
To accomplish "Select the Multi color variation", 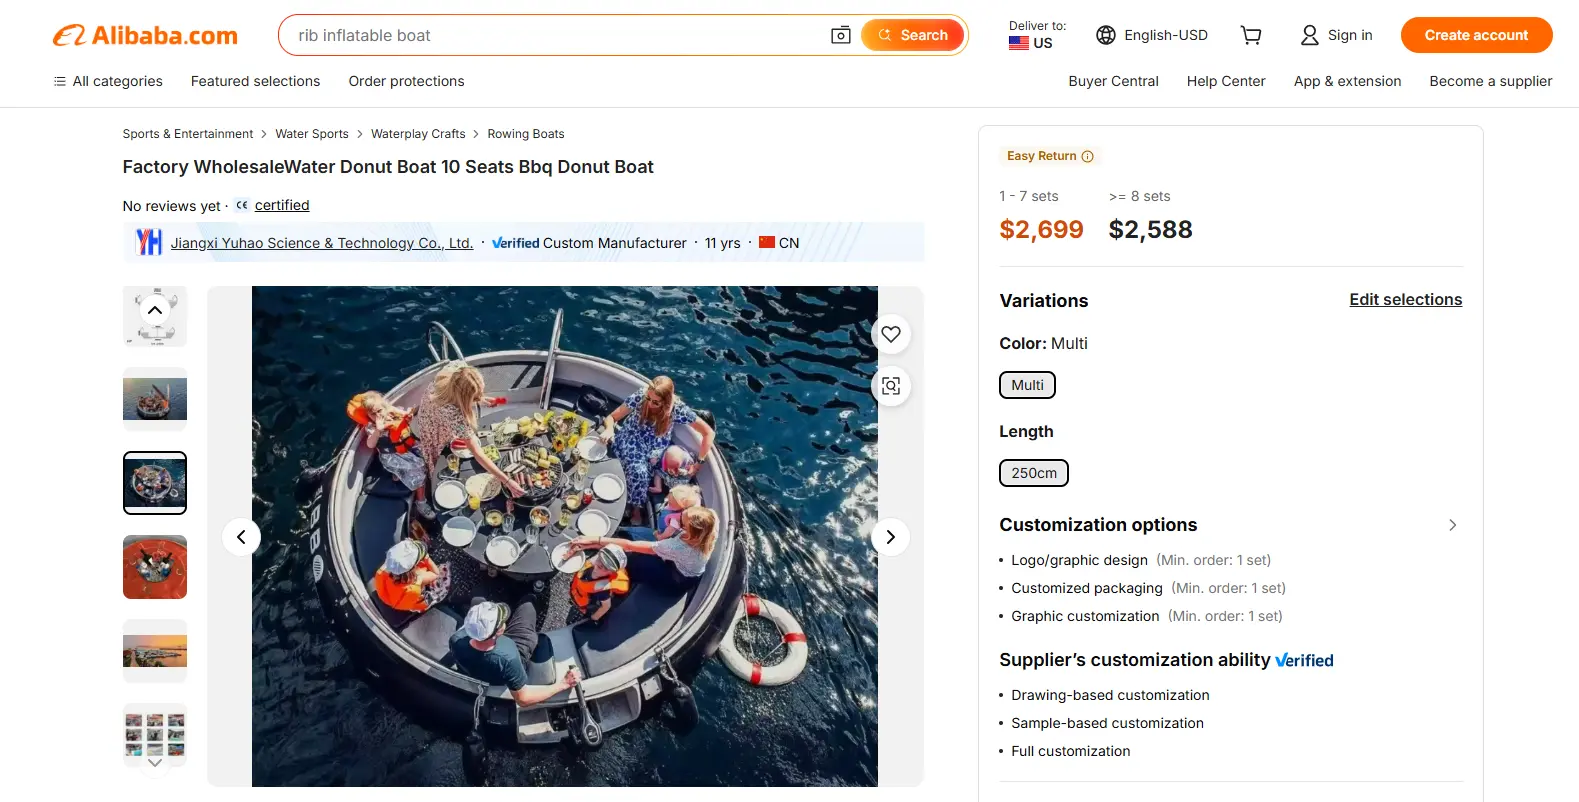I will pyautogui.click(x=1027, y=384).
